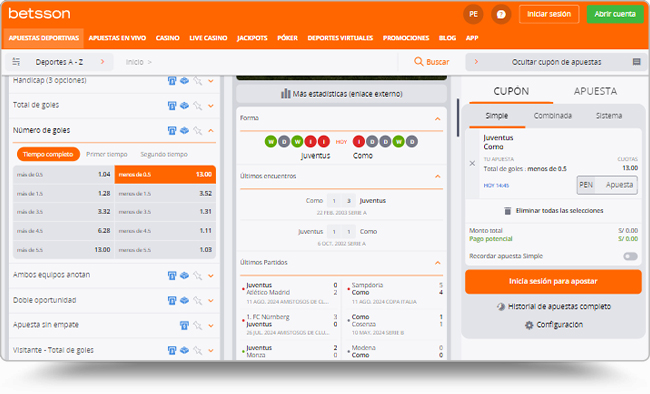
Task: Pin the Ambos equipos anotan market
Action: (198, 275)
